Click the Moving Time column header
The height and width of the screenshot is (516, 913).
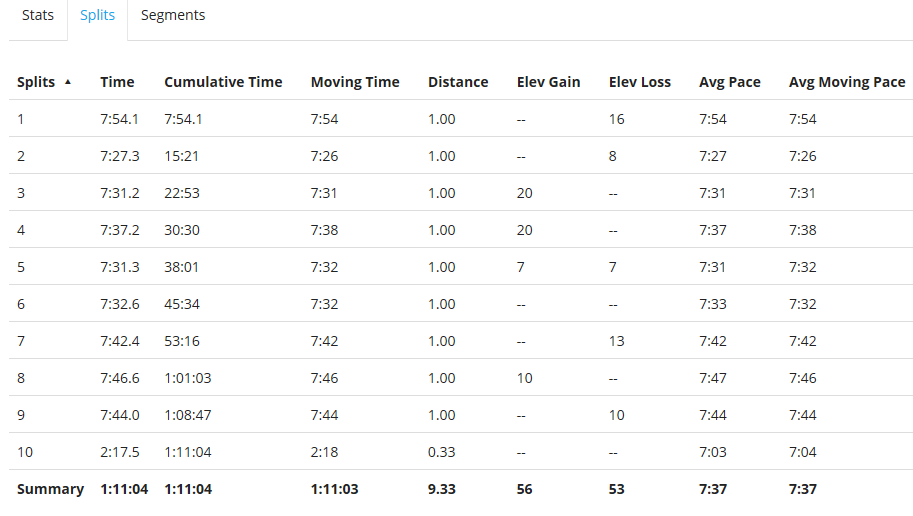point(355,82)
